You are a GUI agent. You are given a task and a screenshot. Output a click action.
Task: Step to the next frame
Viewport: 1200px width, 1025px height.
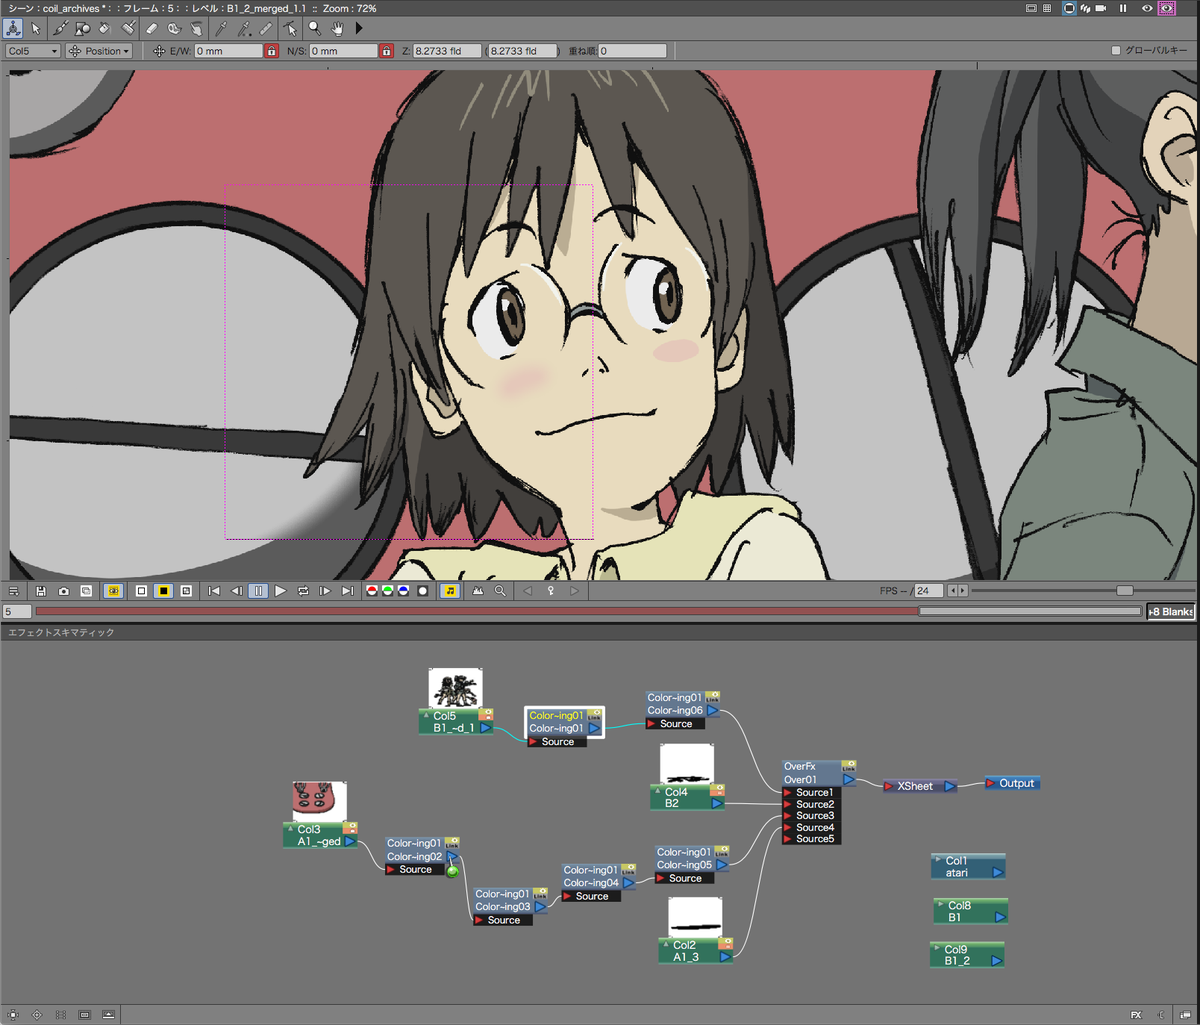[x=325, y=591]
